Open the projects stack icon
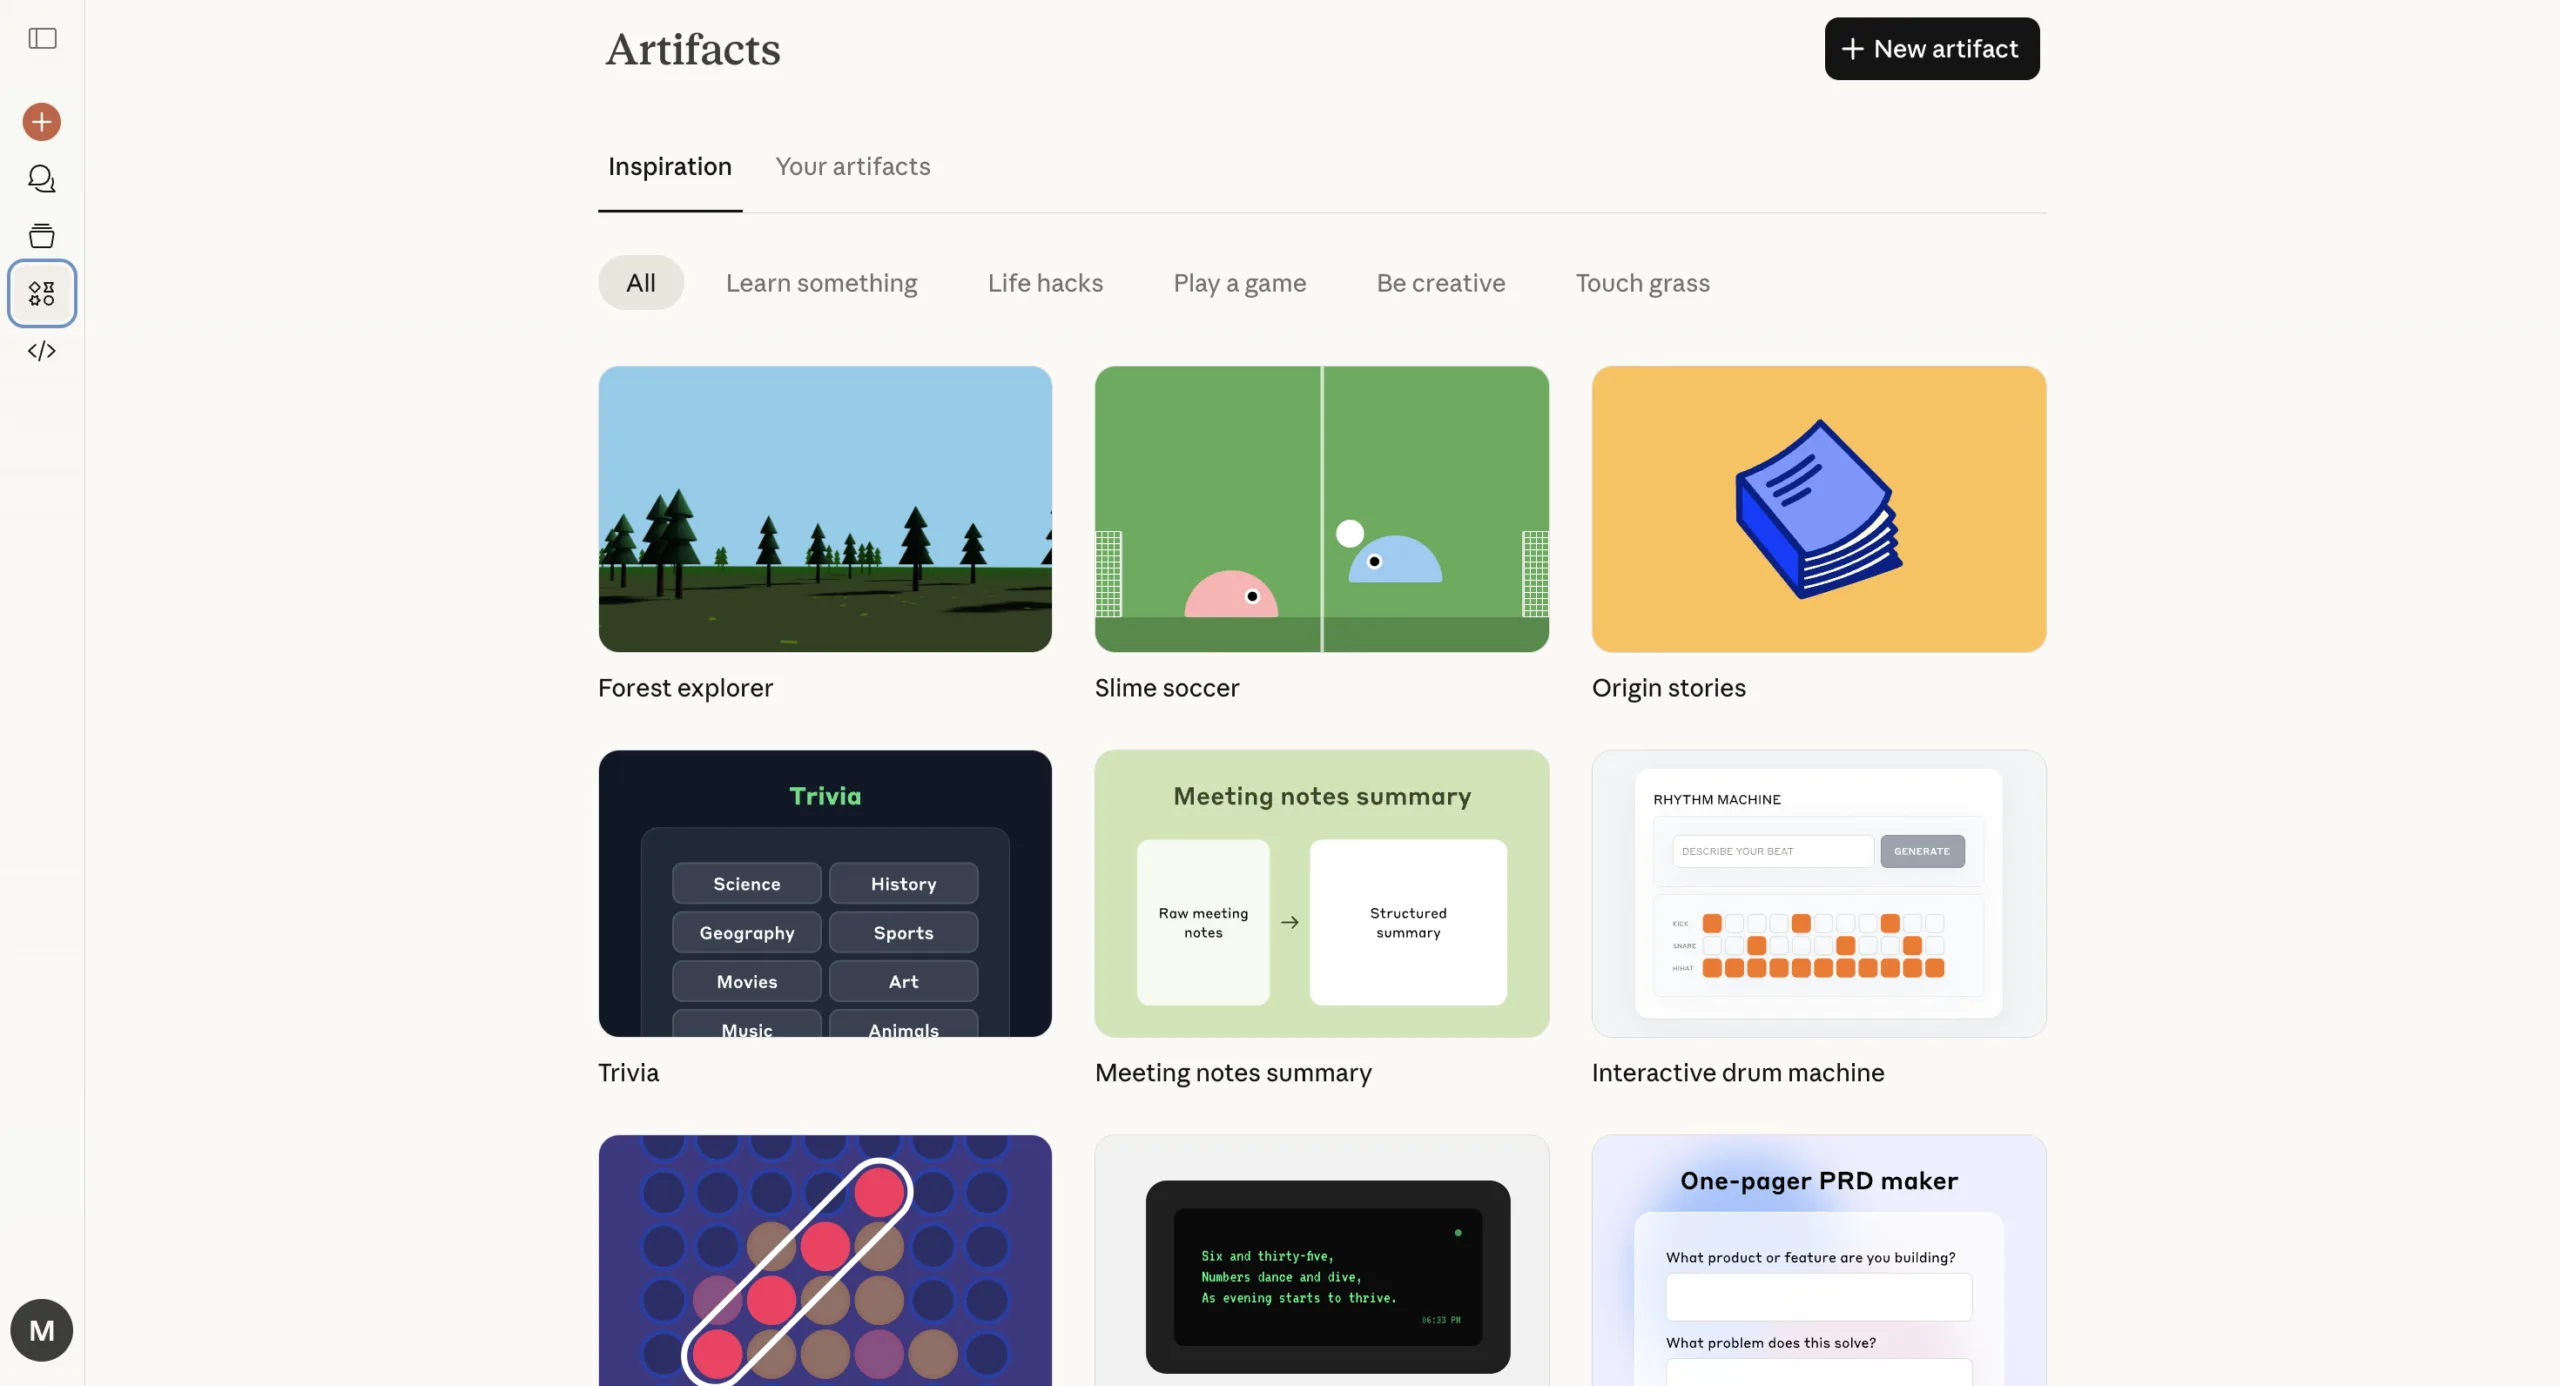 (x=42, y=236)
